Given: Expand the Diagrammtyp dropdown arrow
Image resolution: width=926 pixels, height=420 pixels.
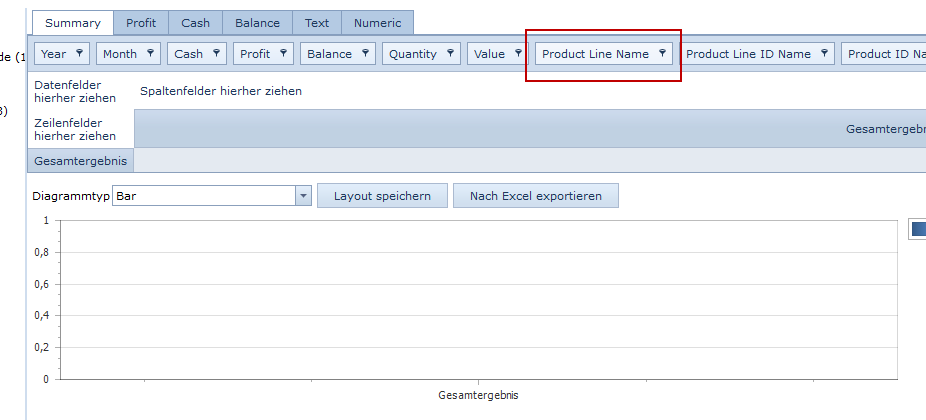Looking at the screenshot, I should tap(303, 196).
